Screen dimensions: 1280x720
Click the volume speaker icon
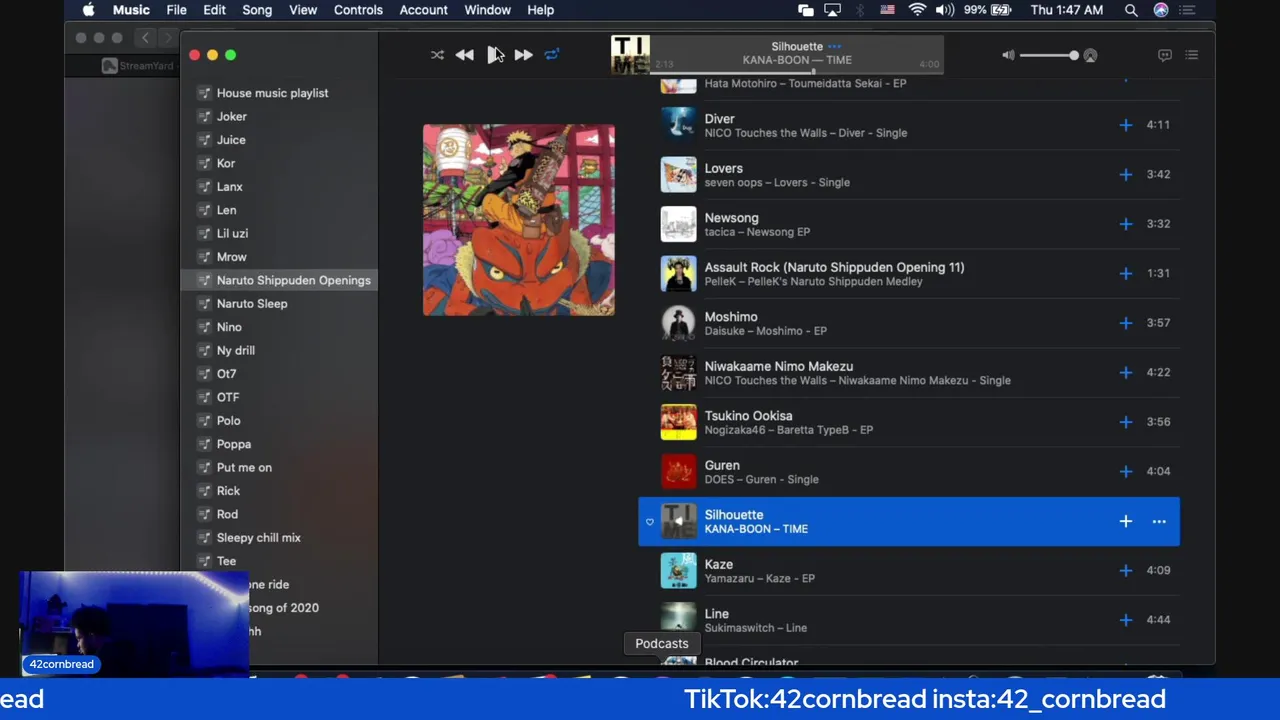(1008, 56)
